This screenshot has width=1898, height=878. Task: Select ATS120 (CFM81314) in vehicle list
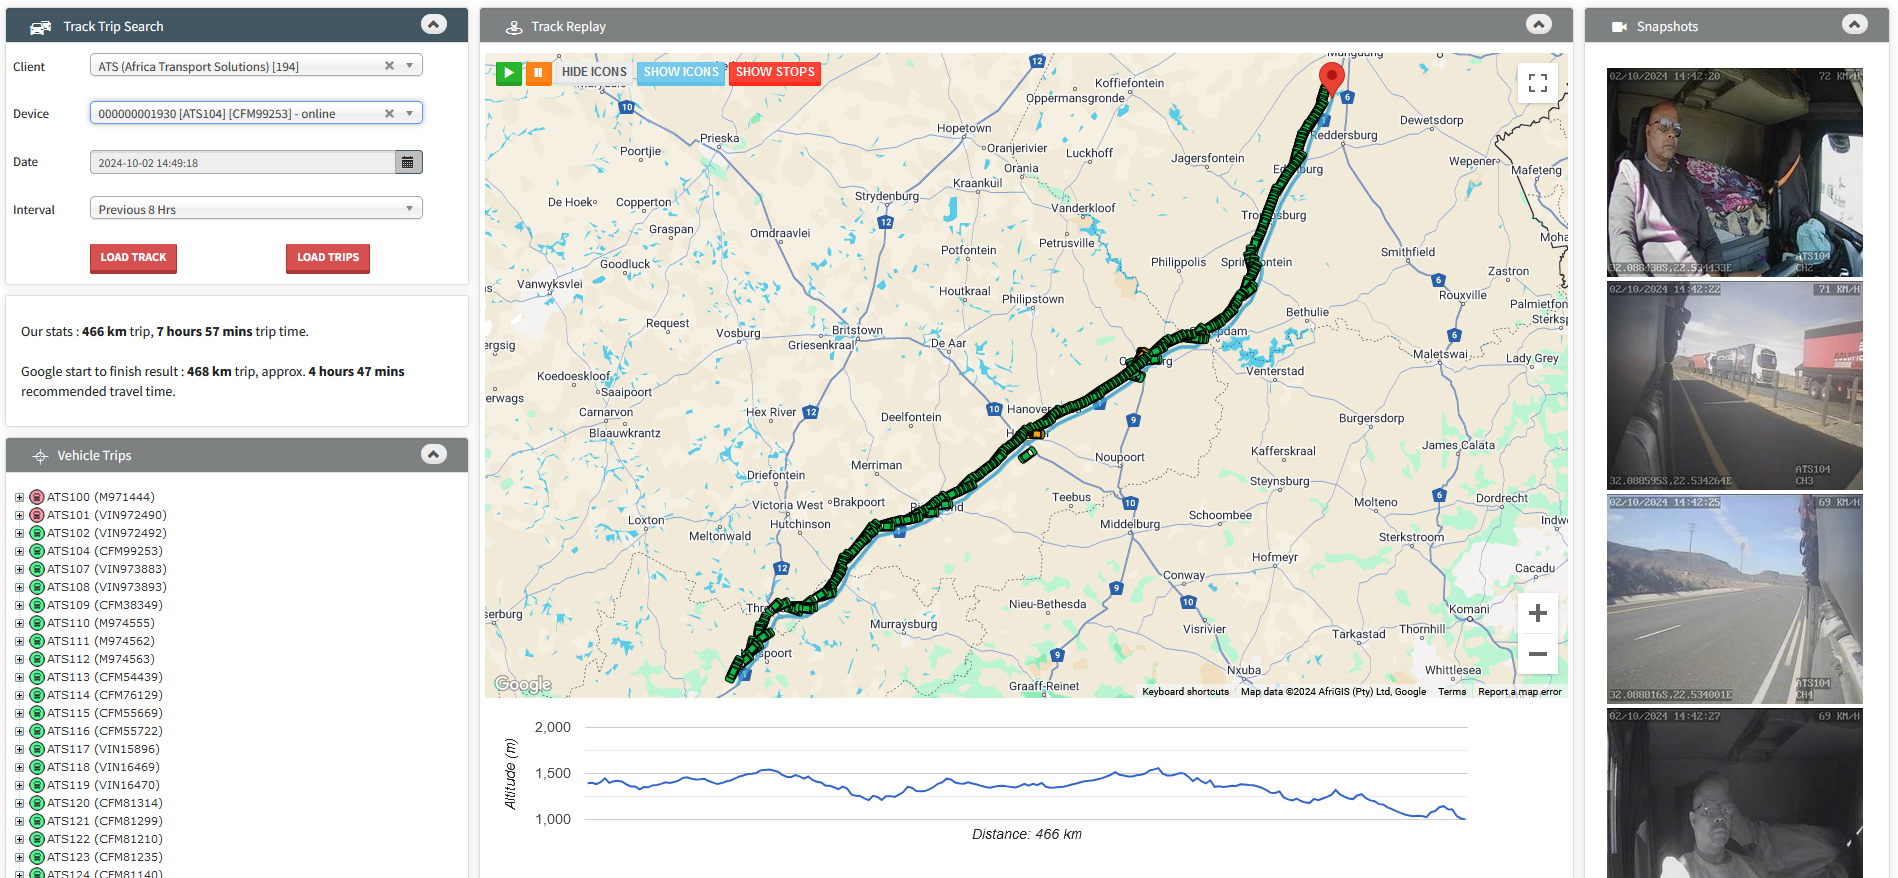[x=105, y=803]
